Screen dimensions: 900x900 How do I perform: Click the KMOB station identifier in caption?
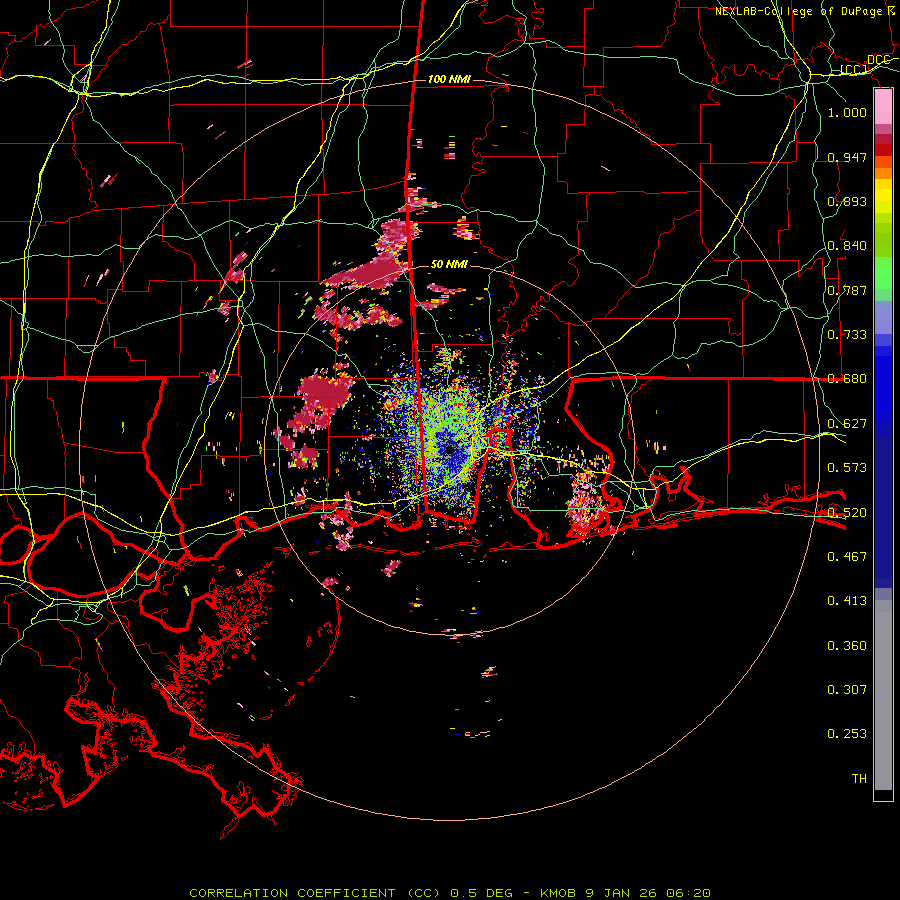[x=559, y=893]
